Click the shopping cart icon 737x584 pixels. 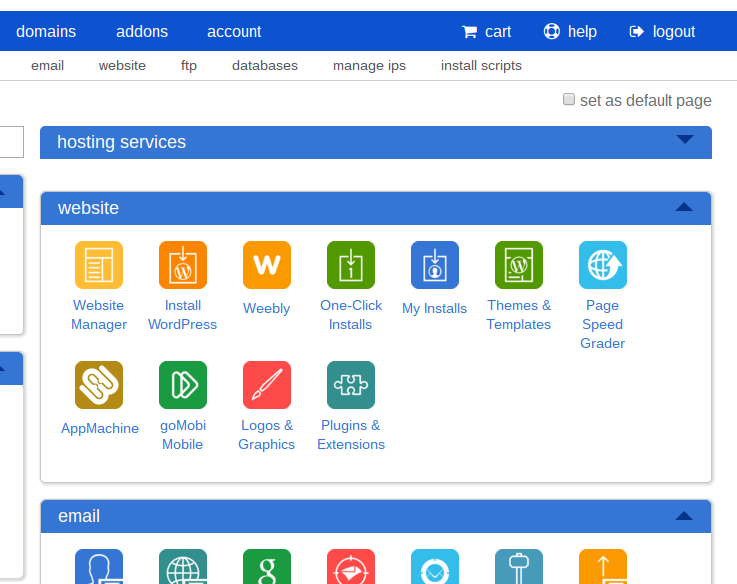[x=469, y=32]
